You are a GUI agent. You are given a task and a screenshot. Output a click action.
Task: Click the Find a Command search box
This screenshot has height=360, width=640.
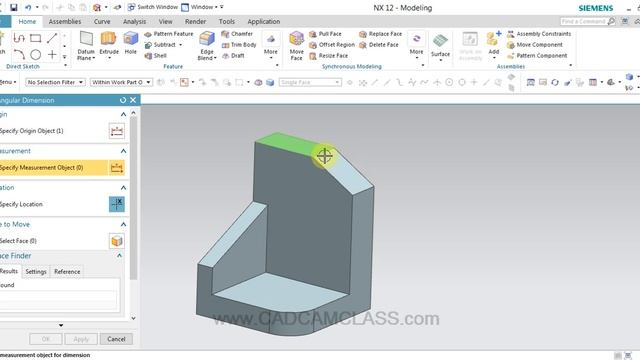(587, 21)
